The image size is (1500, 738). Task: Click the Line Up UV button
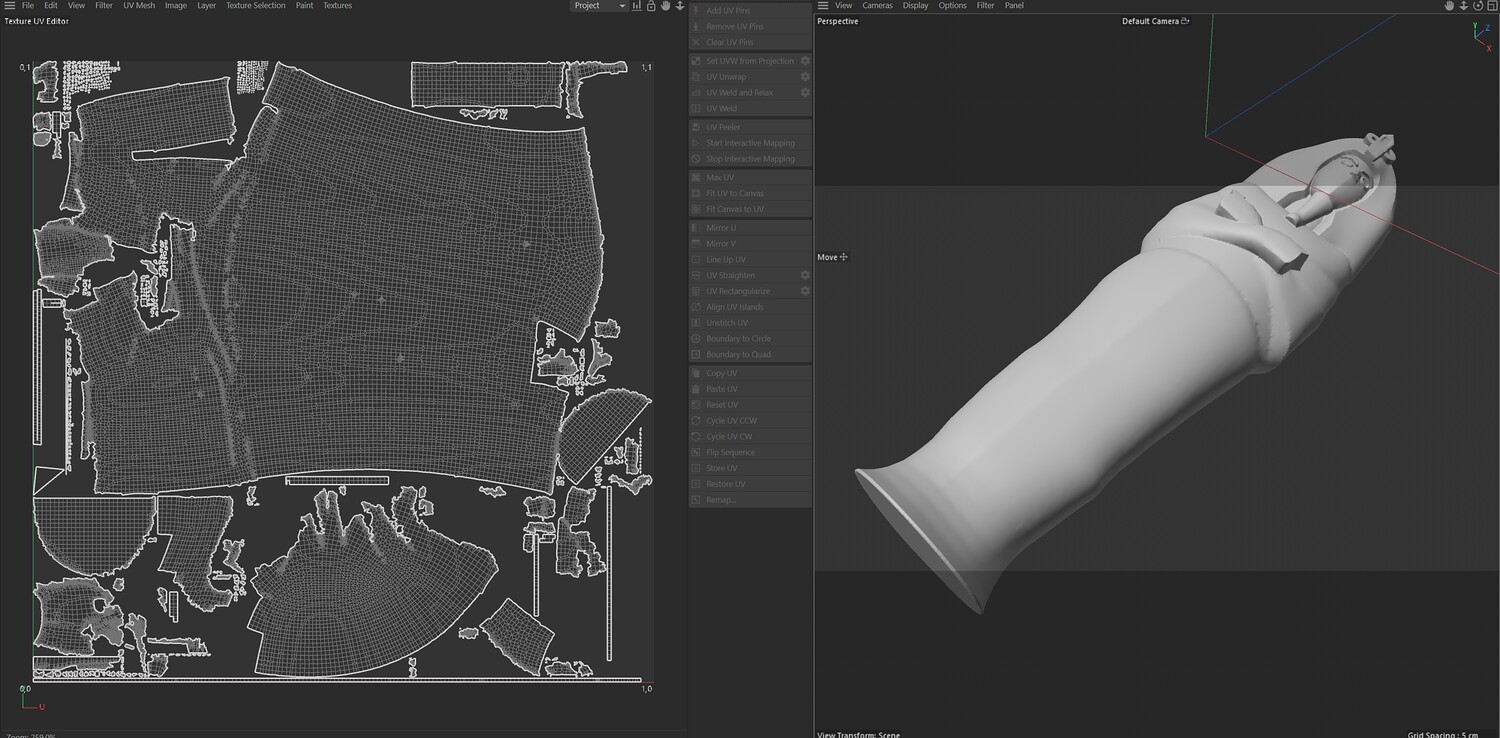(x=750, y=260)
